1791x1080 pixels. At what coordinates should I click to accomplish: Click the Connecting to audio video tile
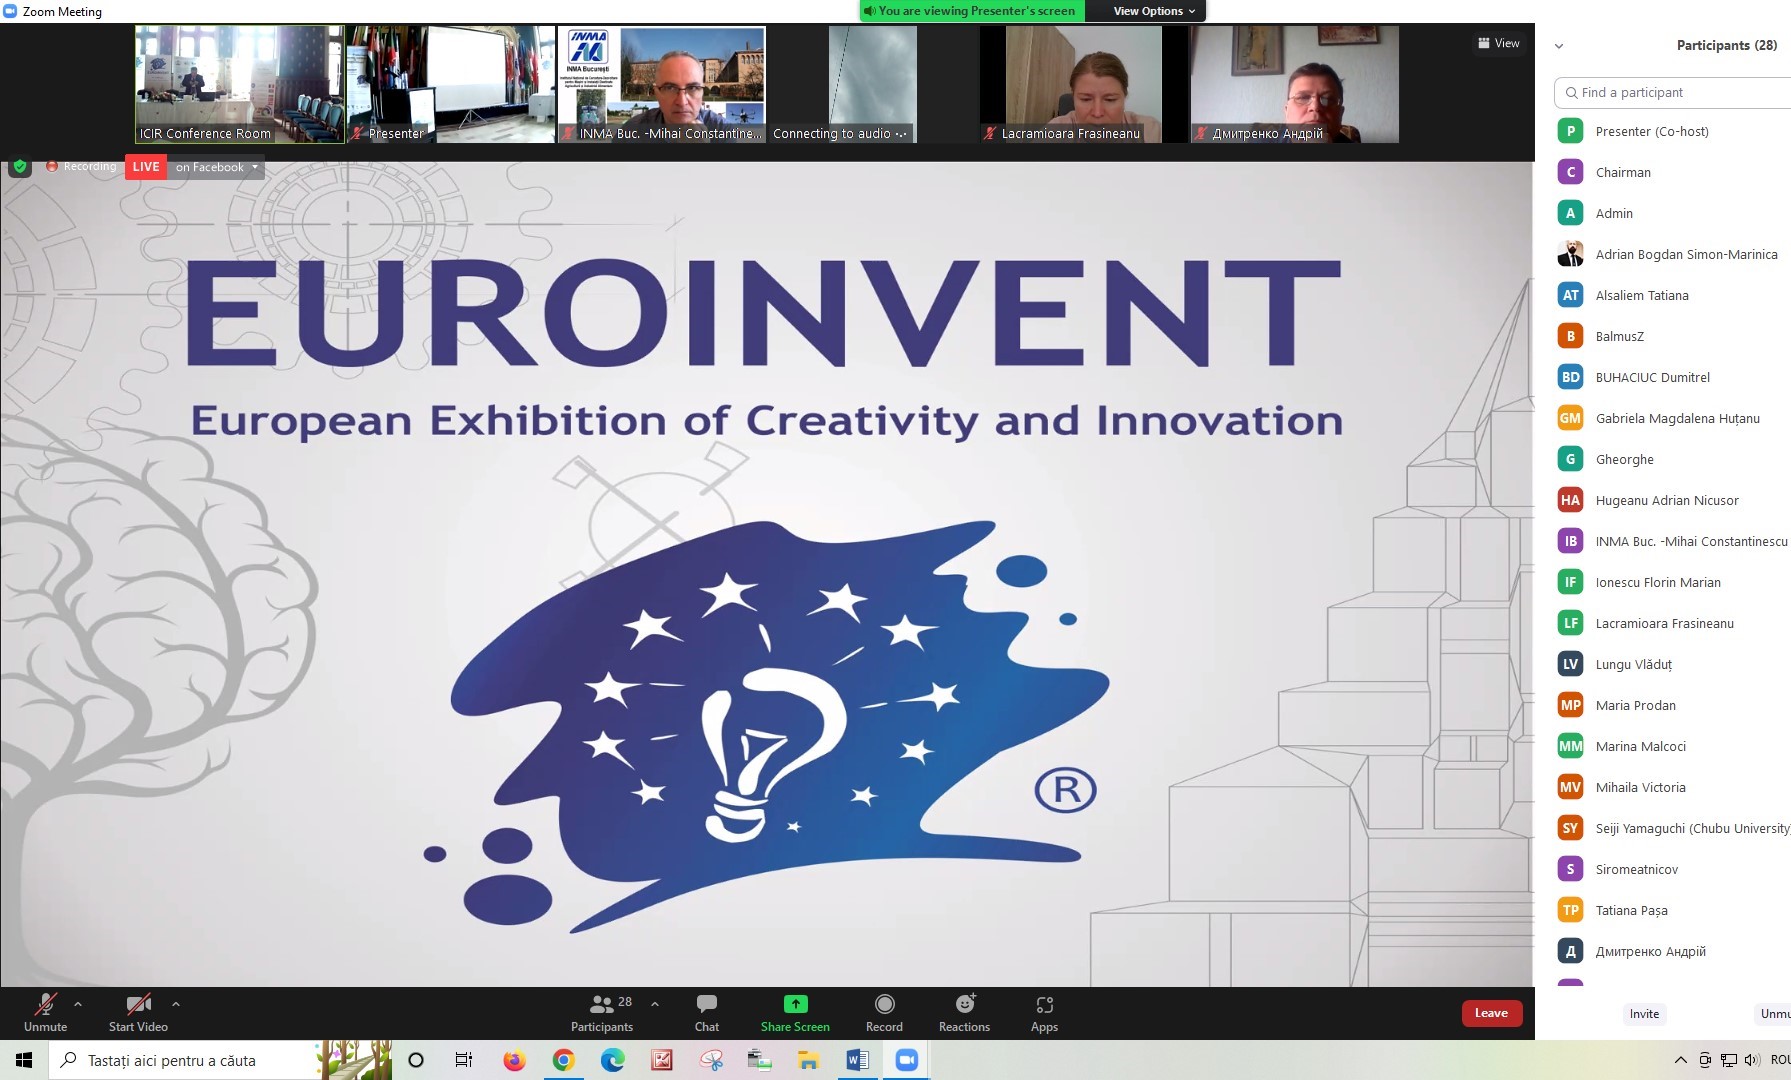(872, 85)
